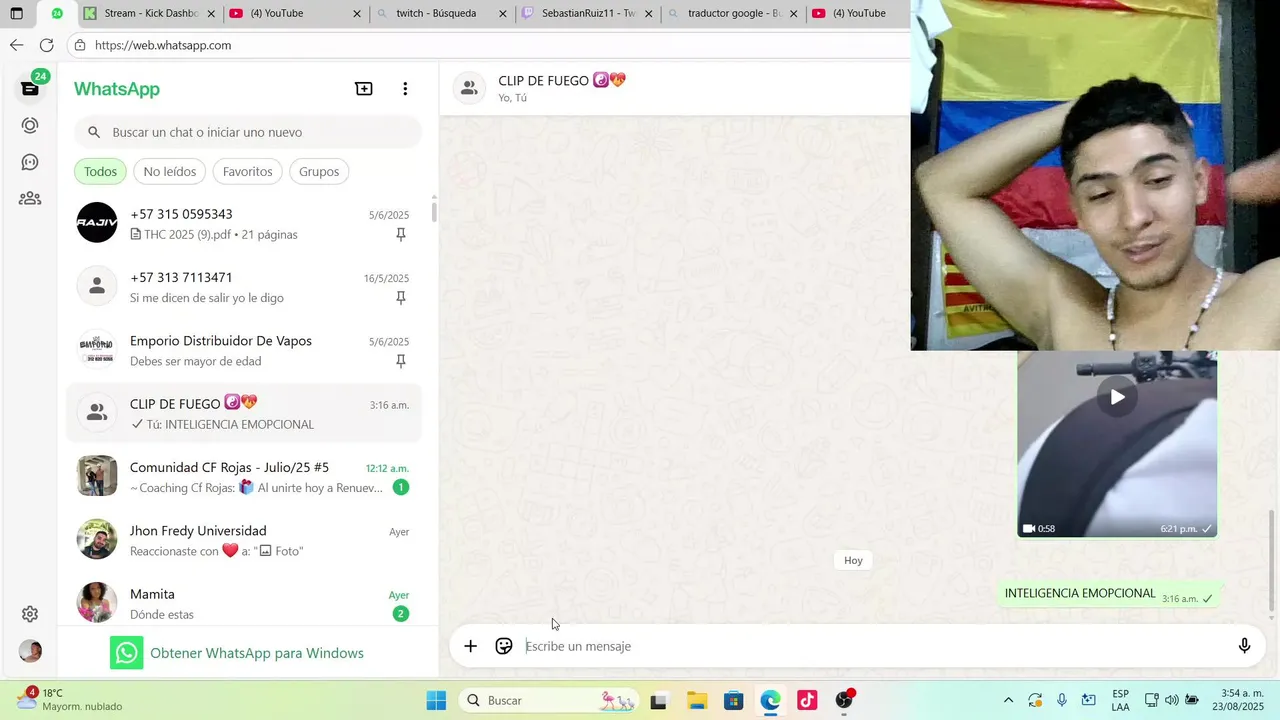Click pin icon on Emporio Distribuidor chat

pos(401,361)
